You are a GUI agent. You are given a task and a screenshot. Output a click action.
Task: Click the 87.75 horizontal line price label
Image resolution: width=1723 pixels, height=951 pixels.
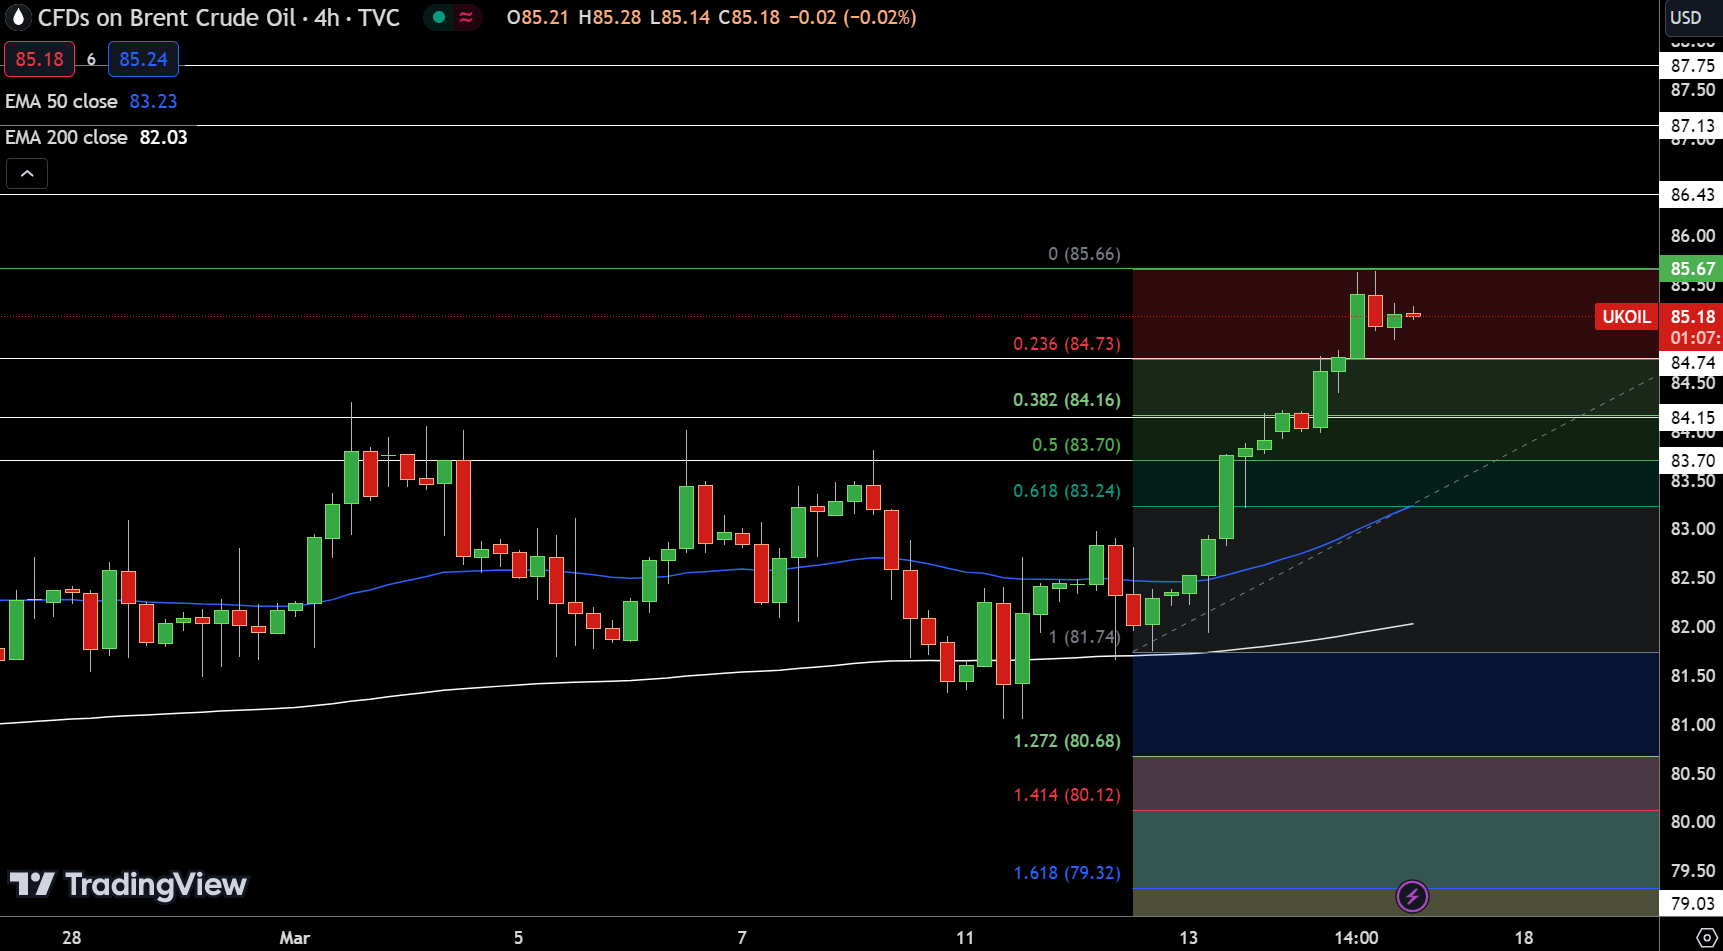coord(1692,66)
